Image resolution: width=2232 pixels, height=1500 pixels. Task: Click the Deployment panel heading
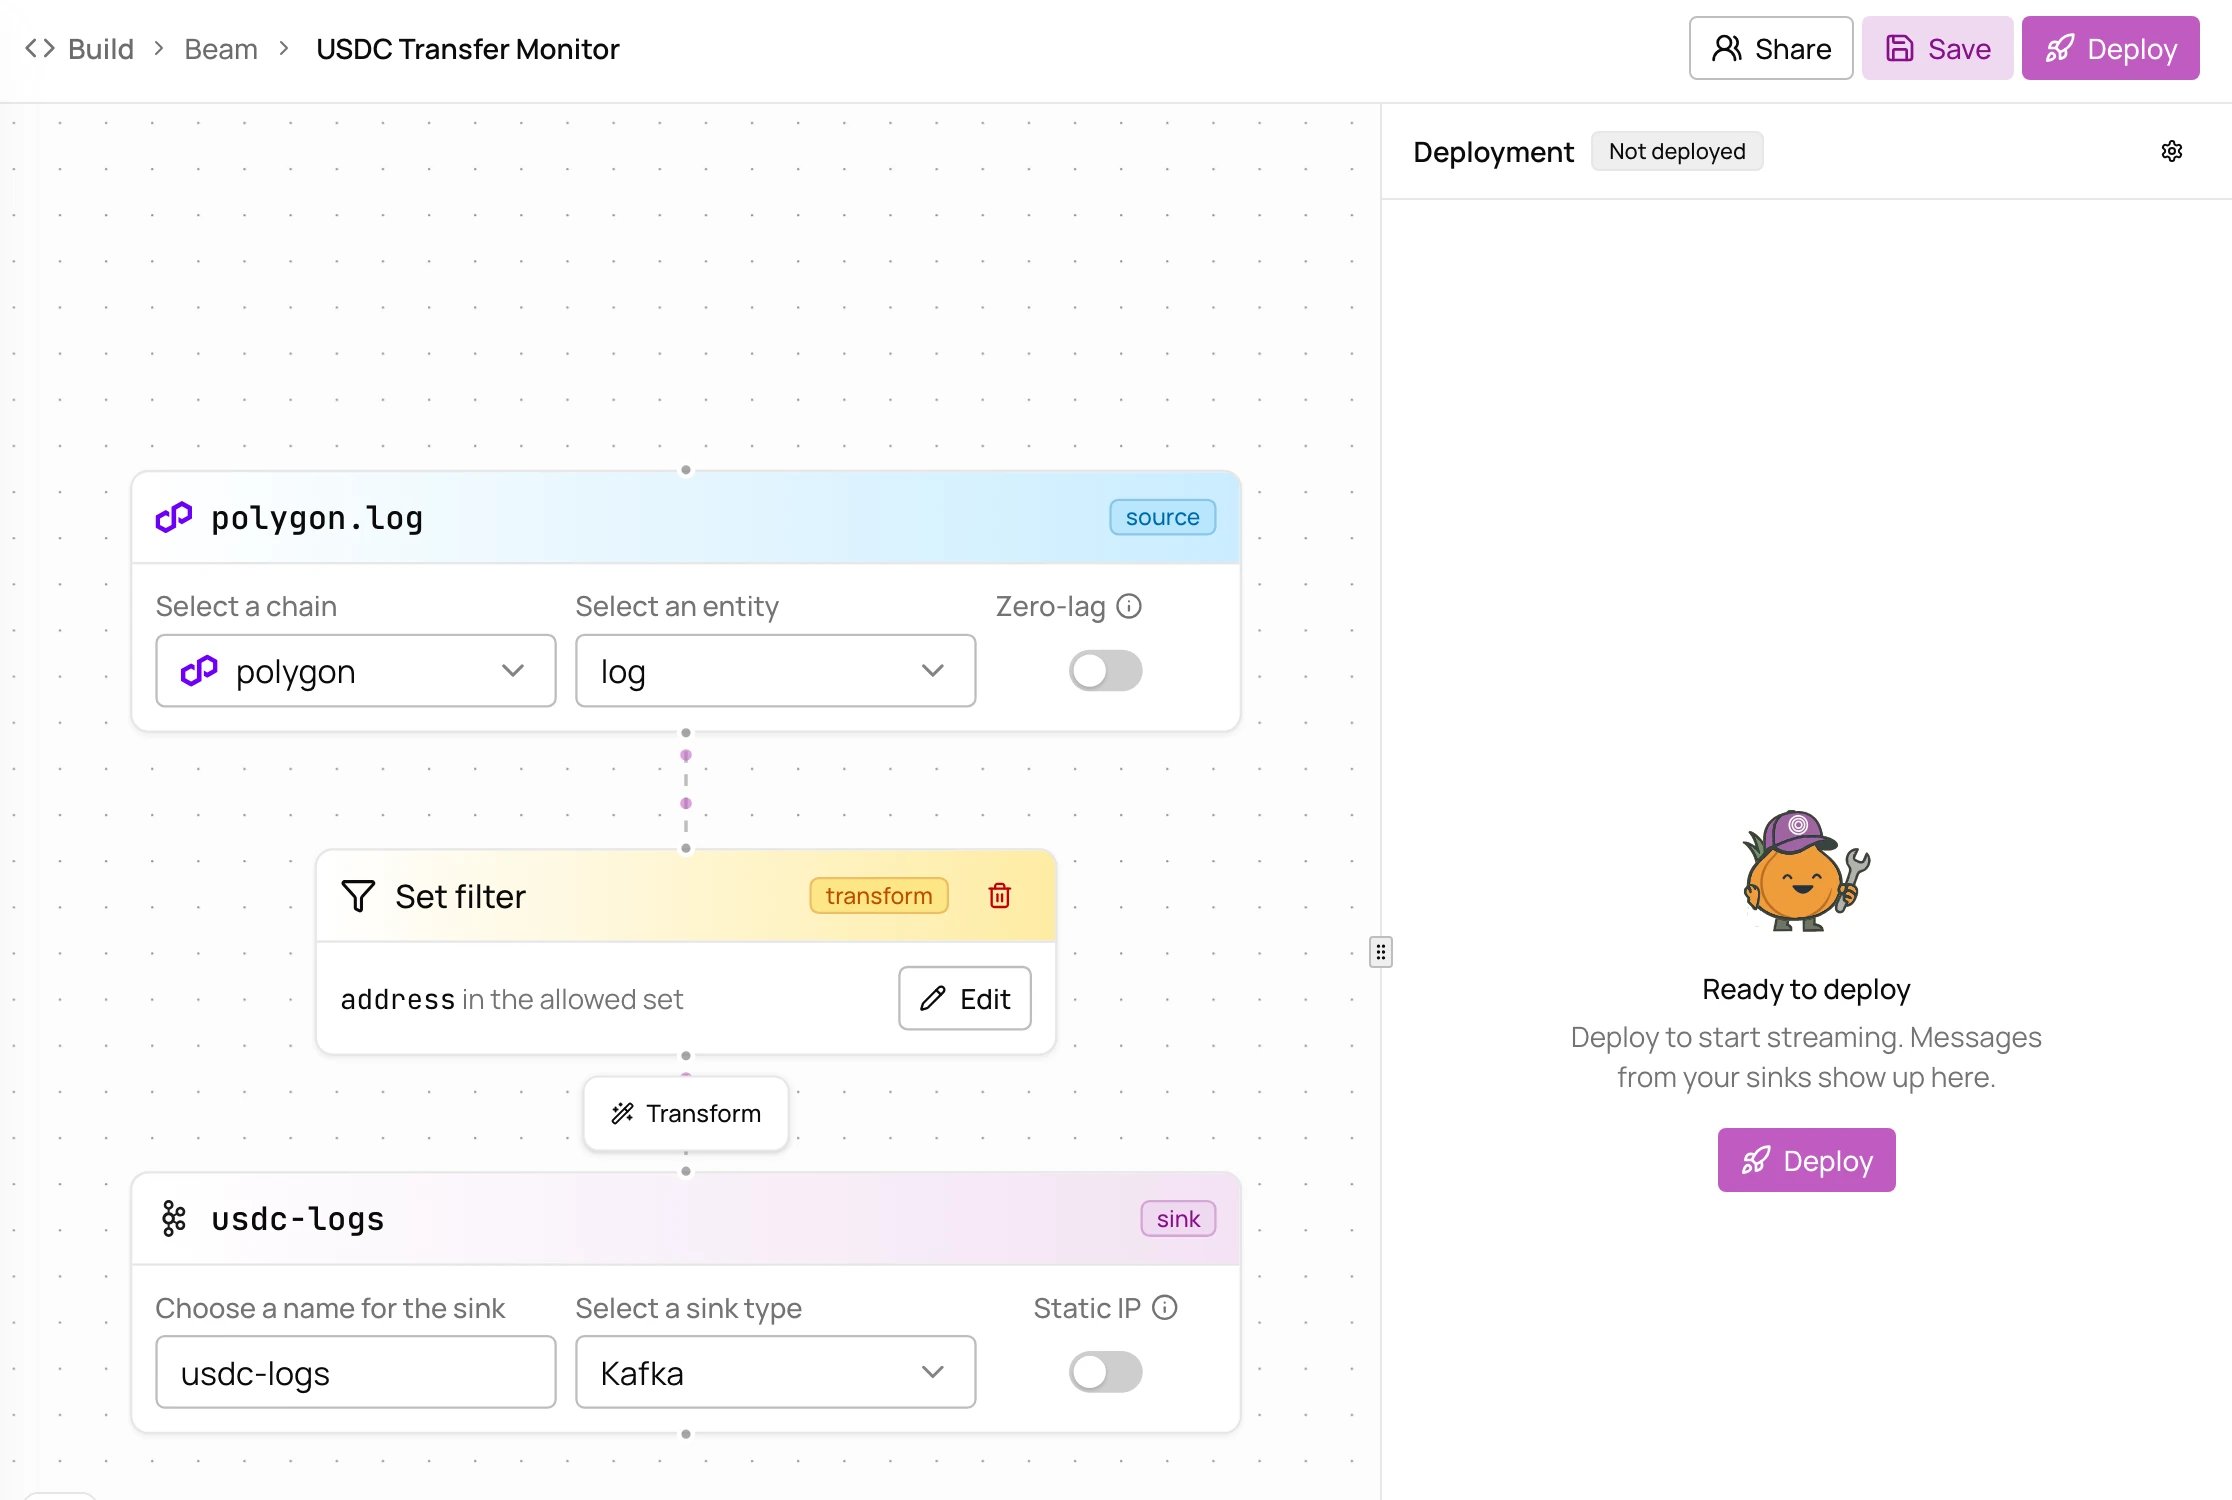1493,152
